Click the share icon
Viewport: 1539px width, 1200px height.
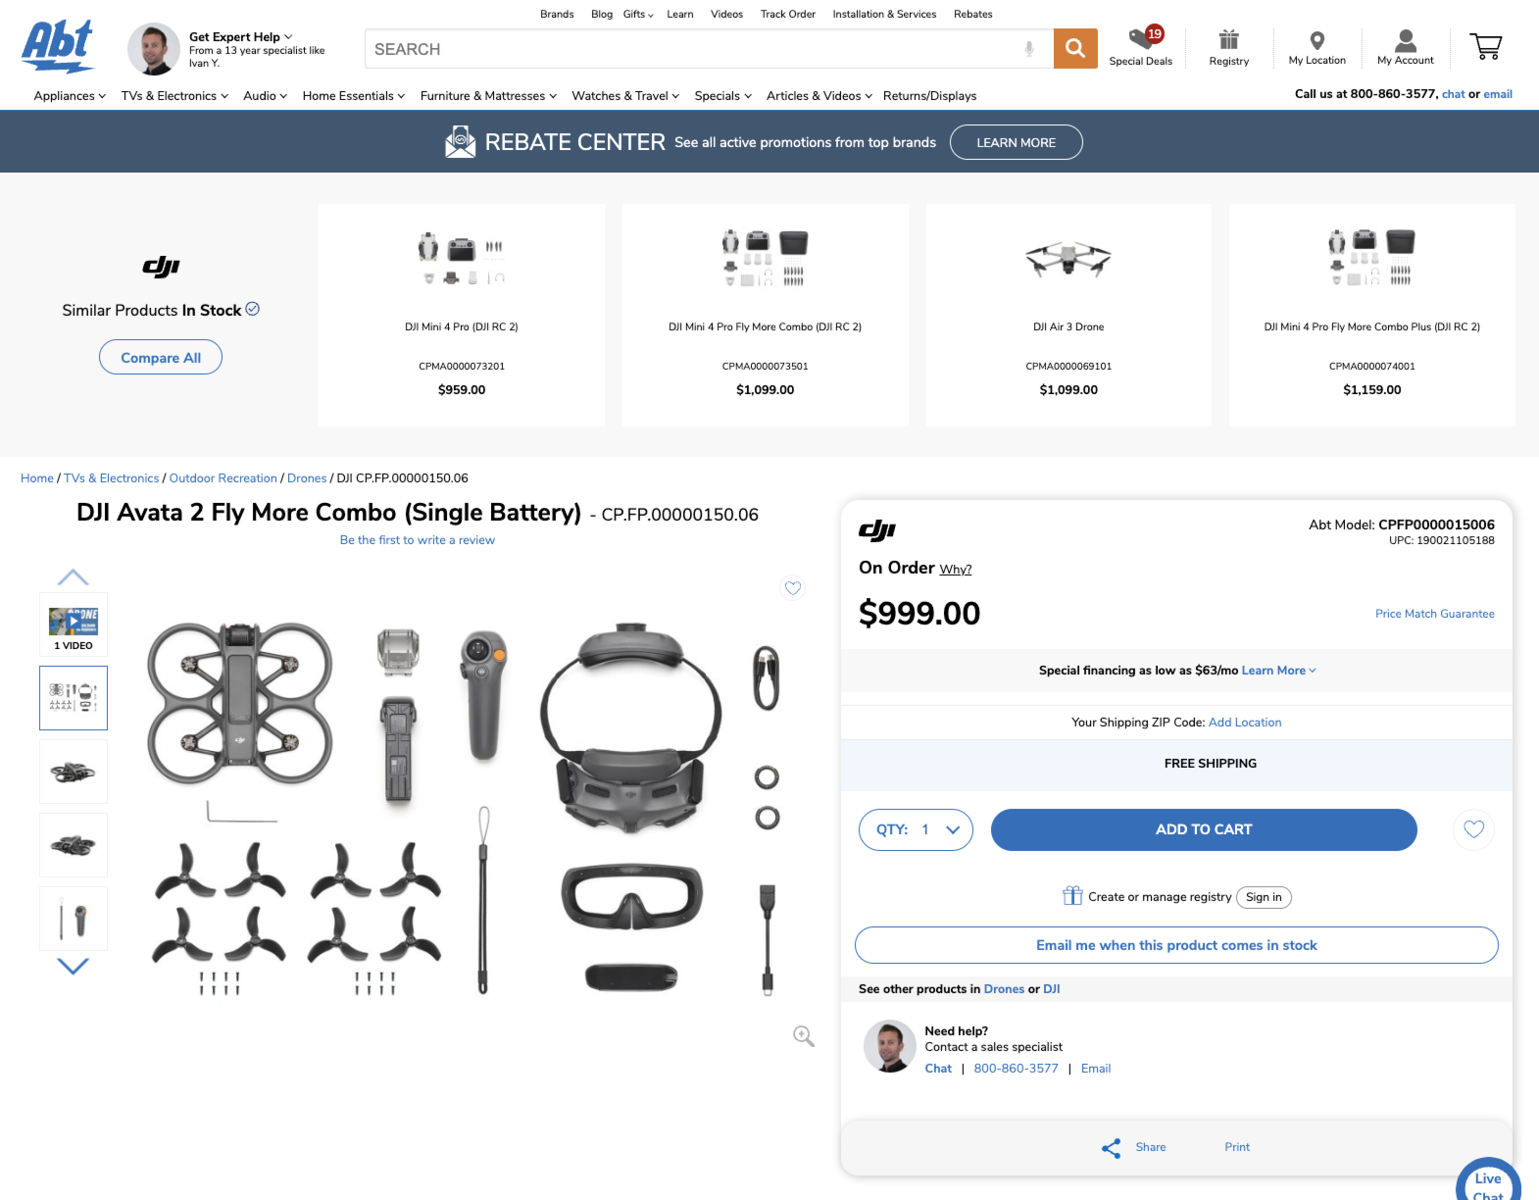(1111, 1148)
